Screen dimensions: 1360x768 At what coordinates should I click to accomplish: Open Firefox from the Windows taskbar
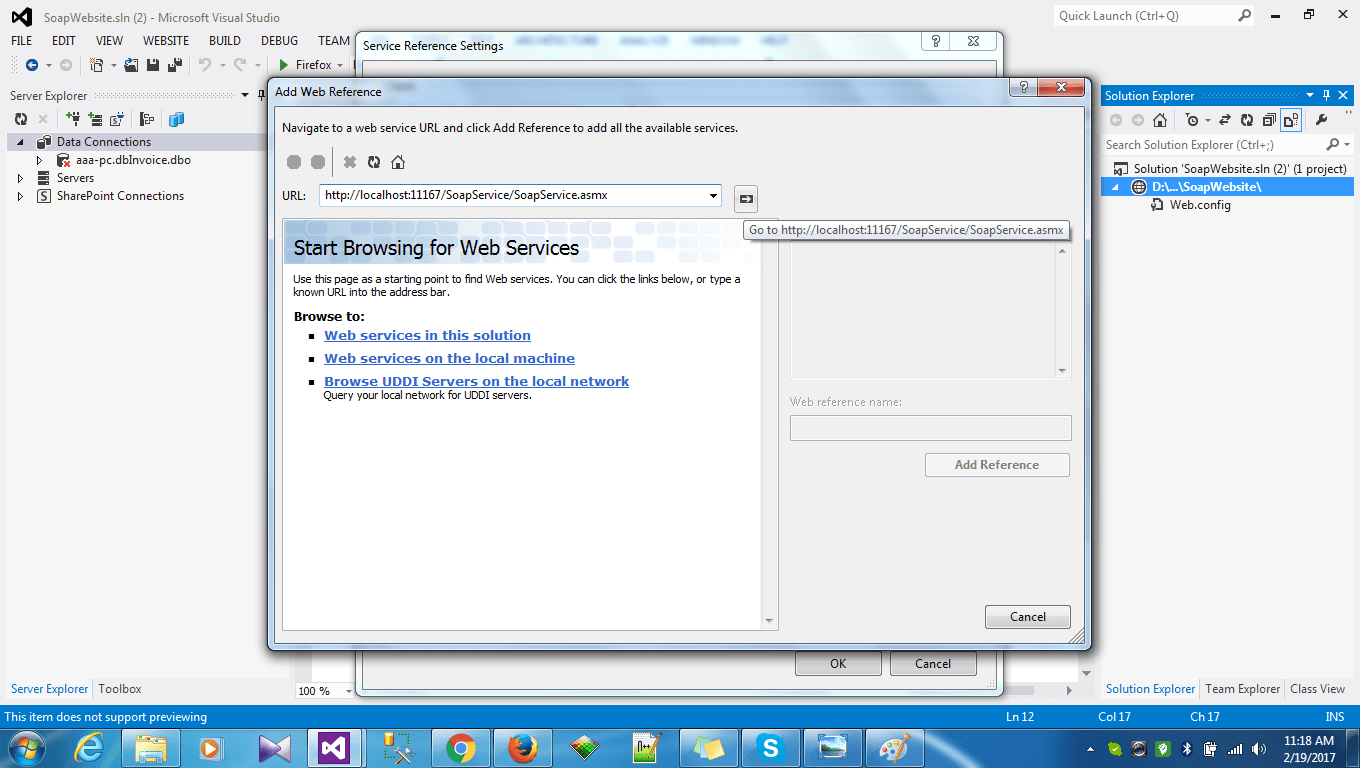(x=521, y=748)
